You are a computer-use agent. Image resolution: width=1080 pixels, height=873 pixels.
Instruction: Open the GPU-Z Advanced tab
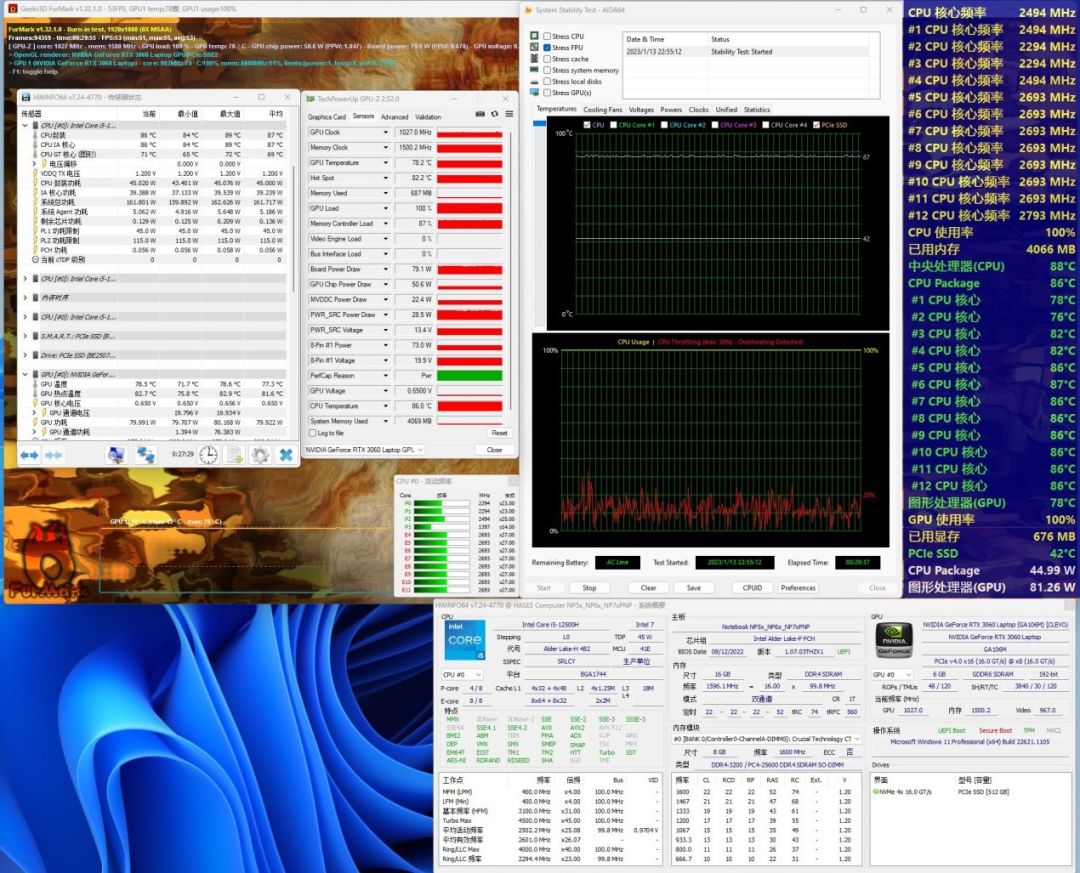click(395, 117)
